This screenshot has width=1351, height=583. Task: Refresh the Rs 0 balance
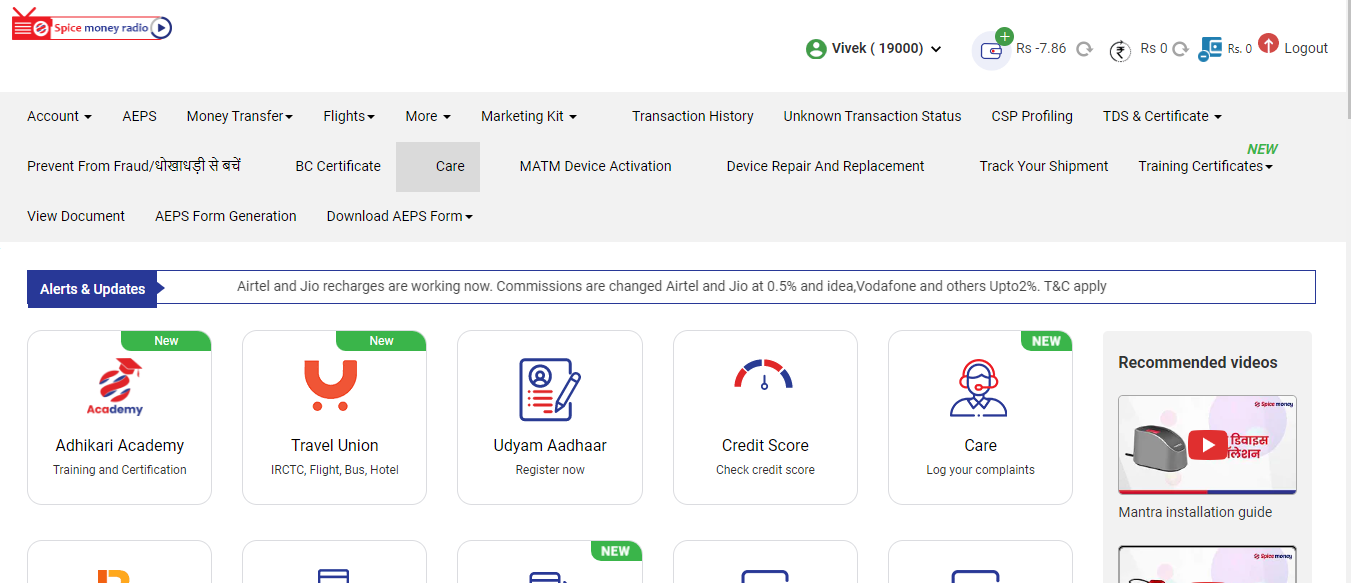click(x=1180, y=49)
